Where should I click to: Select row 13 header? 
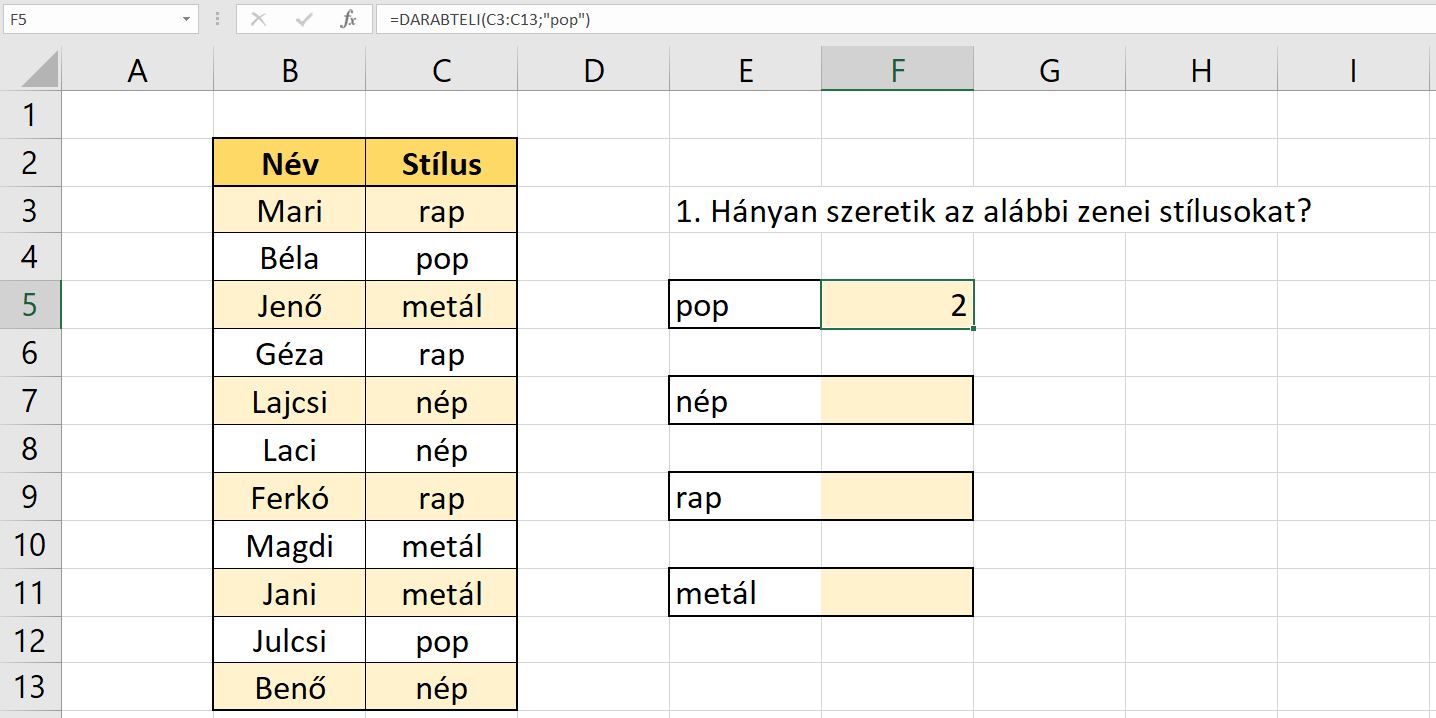click(x=30, y=688)
